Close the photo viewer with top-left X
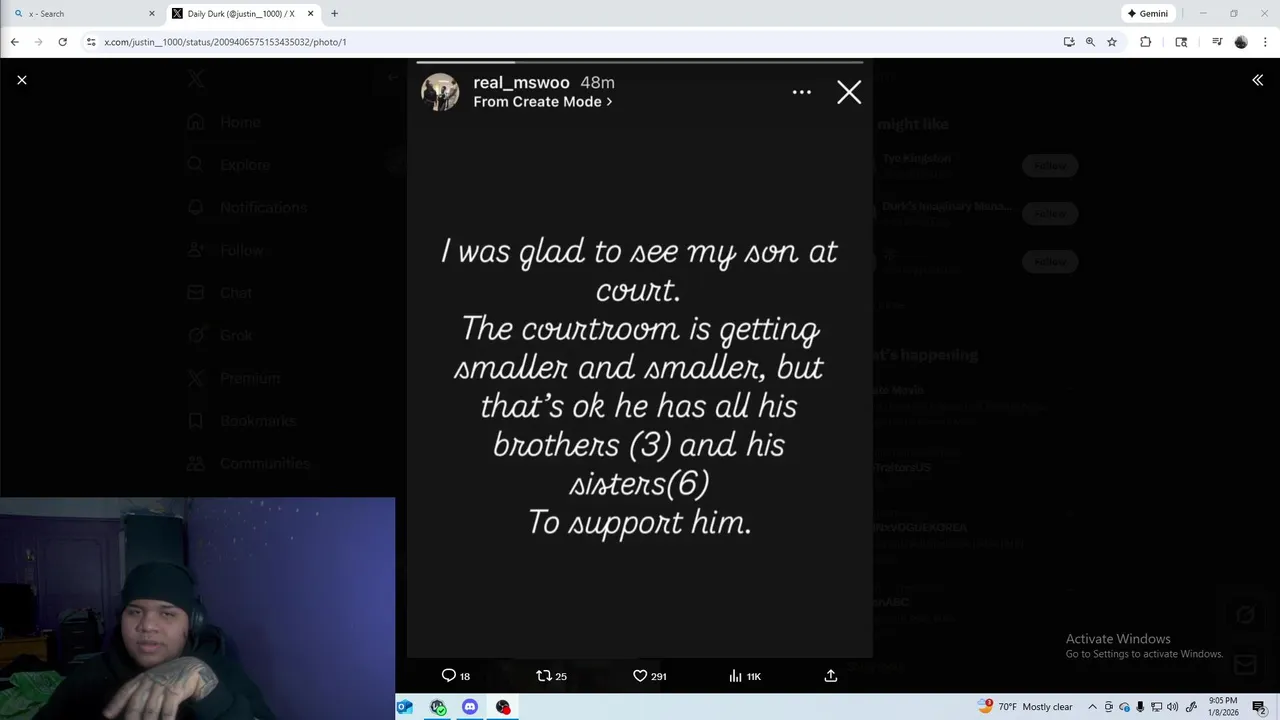 point(22,80)
